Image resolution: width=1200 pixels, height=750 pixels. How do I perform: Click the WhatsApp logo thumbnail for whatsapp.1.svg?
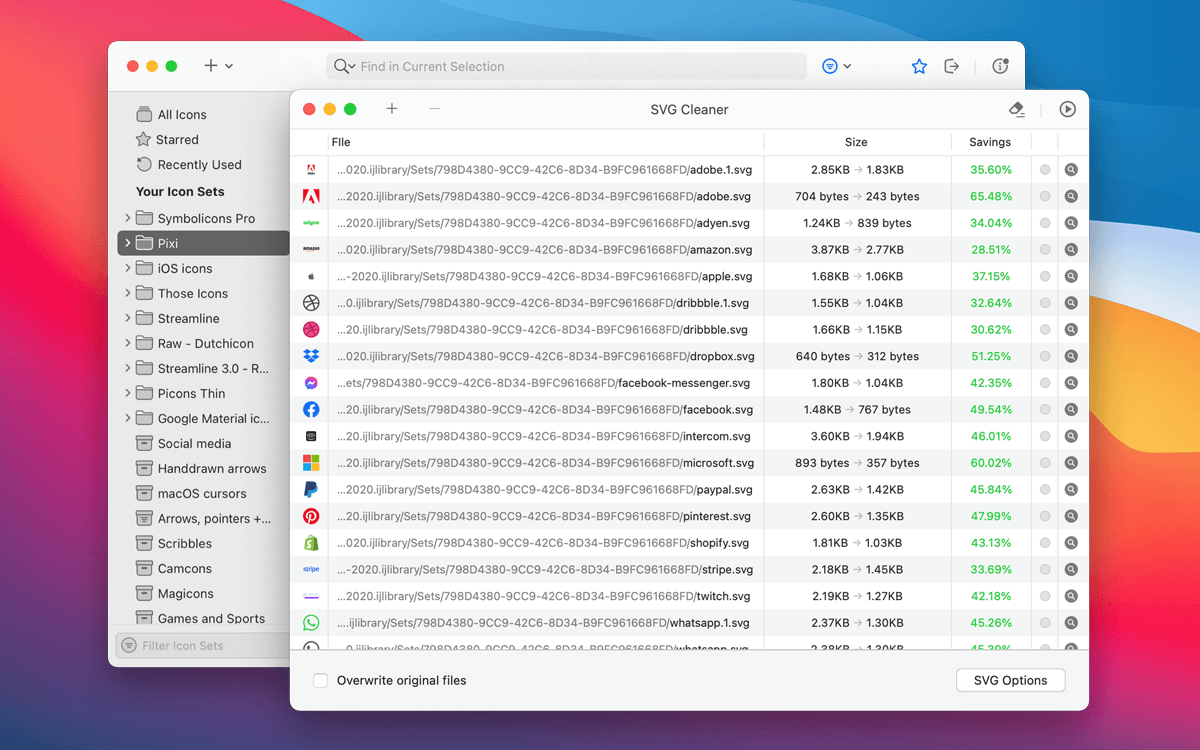pyautogui.click(x=311, y=623)
